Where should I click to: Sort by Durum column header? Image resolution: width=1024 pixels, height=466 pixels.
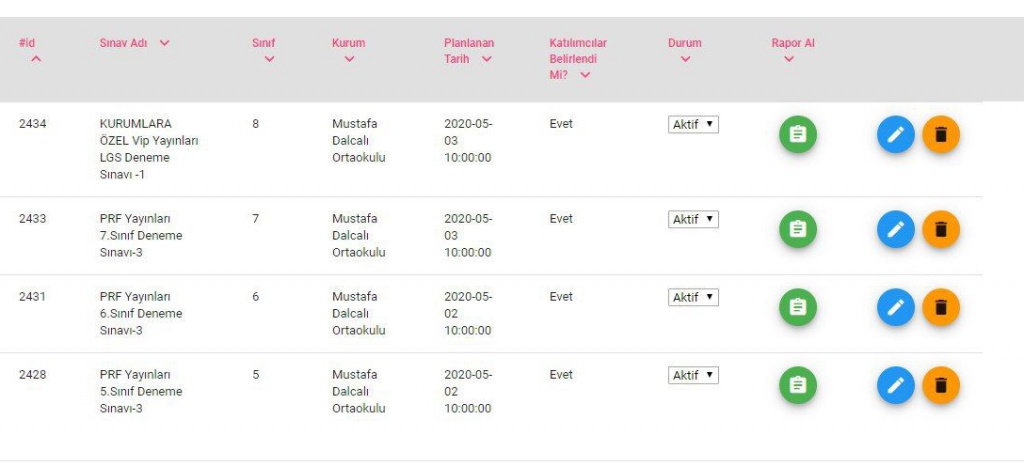pyautogui.click(x=684, y=50)
